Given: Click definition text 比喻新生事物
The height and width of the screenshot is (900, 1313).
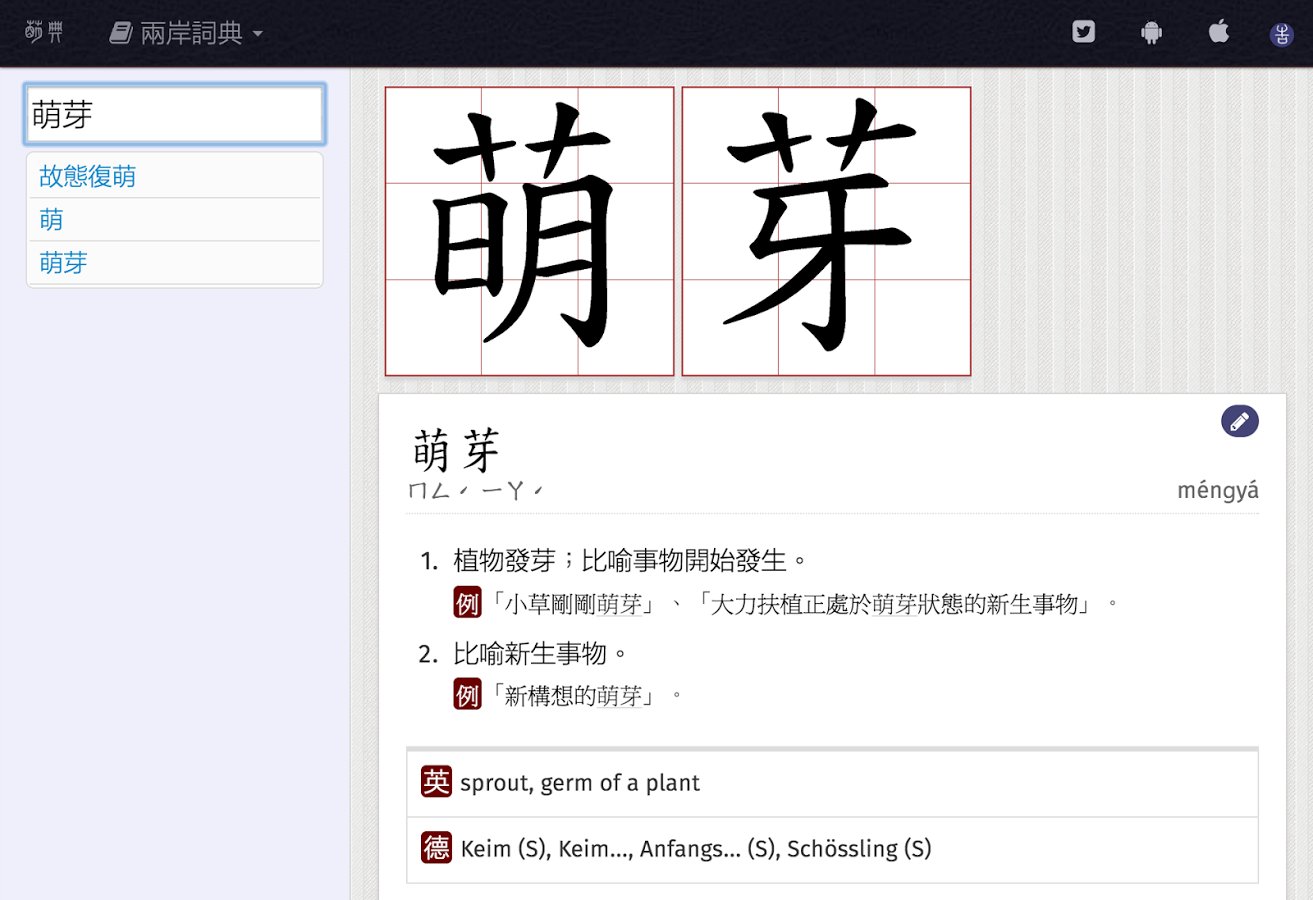Looking at the screenshot, I should tap(541, 654).
